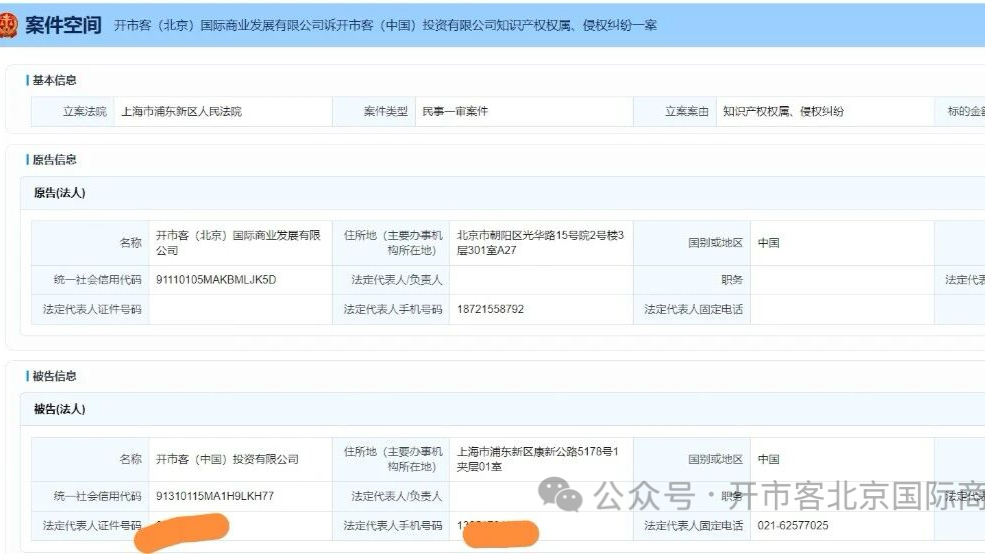Collapse the 原告信息 section header
985x554 pixels.
pyautogui.click(x=54, y=160)
